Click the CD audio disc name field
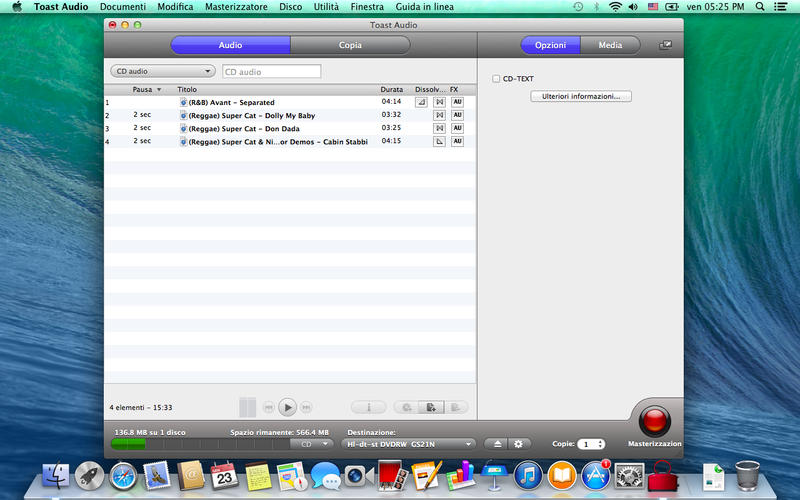 [x=271, y=71]
